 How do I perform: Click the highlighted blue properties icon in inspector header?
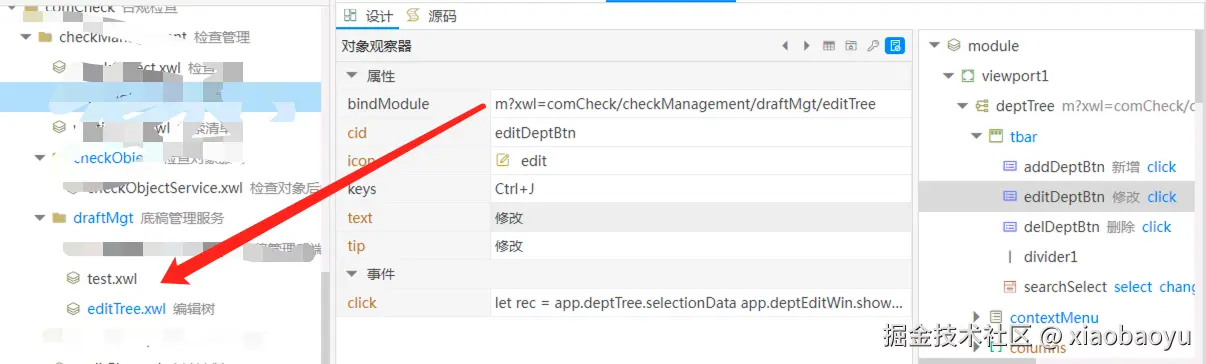tap(896, 46)
